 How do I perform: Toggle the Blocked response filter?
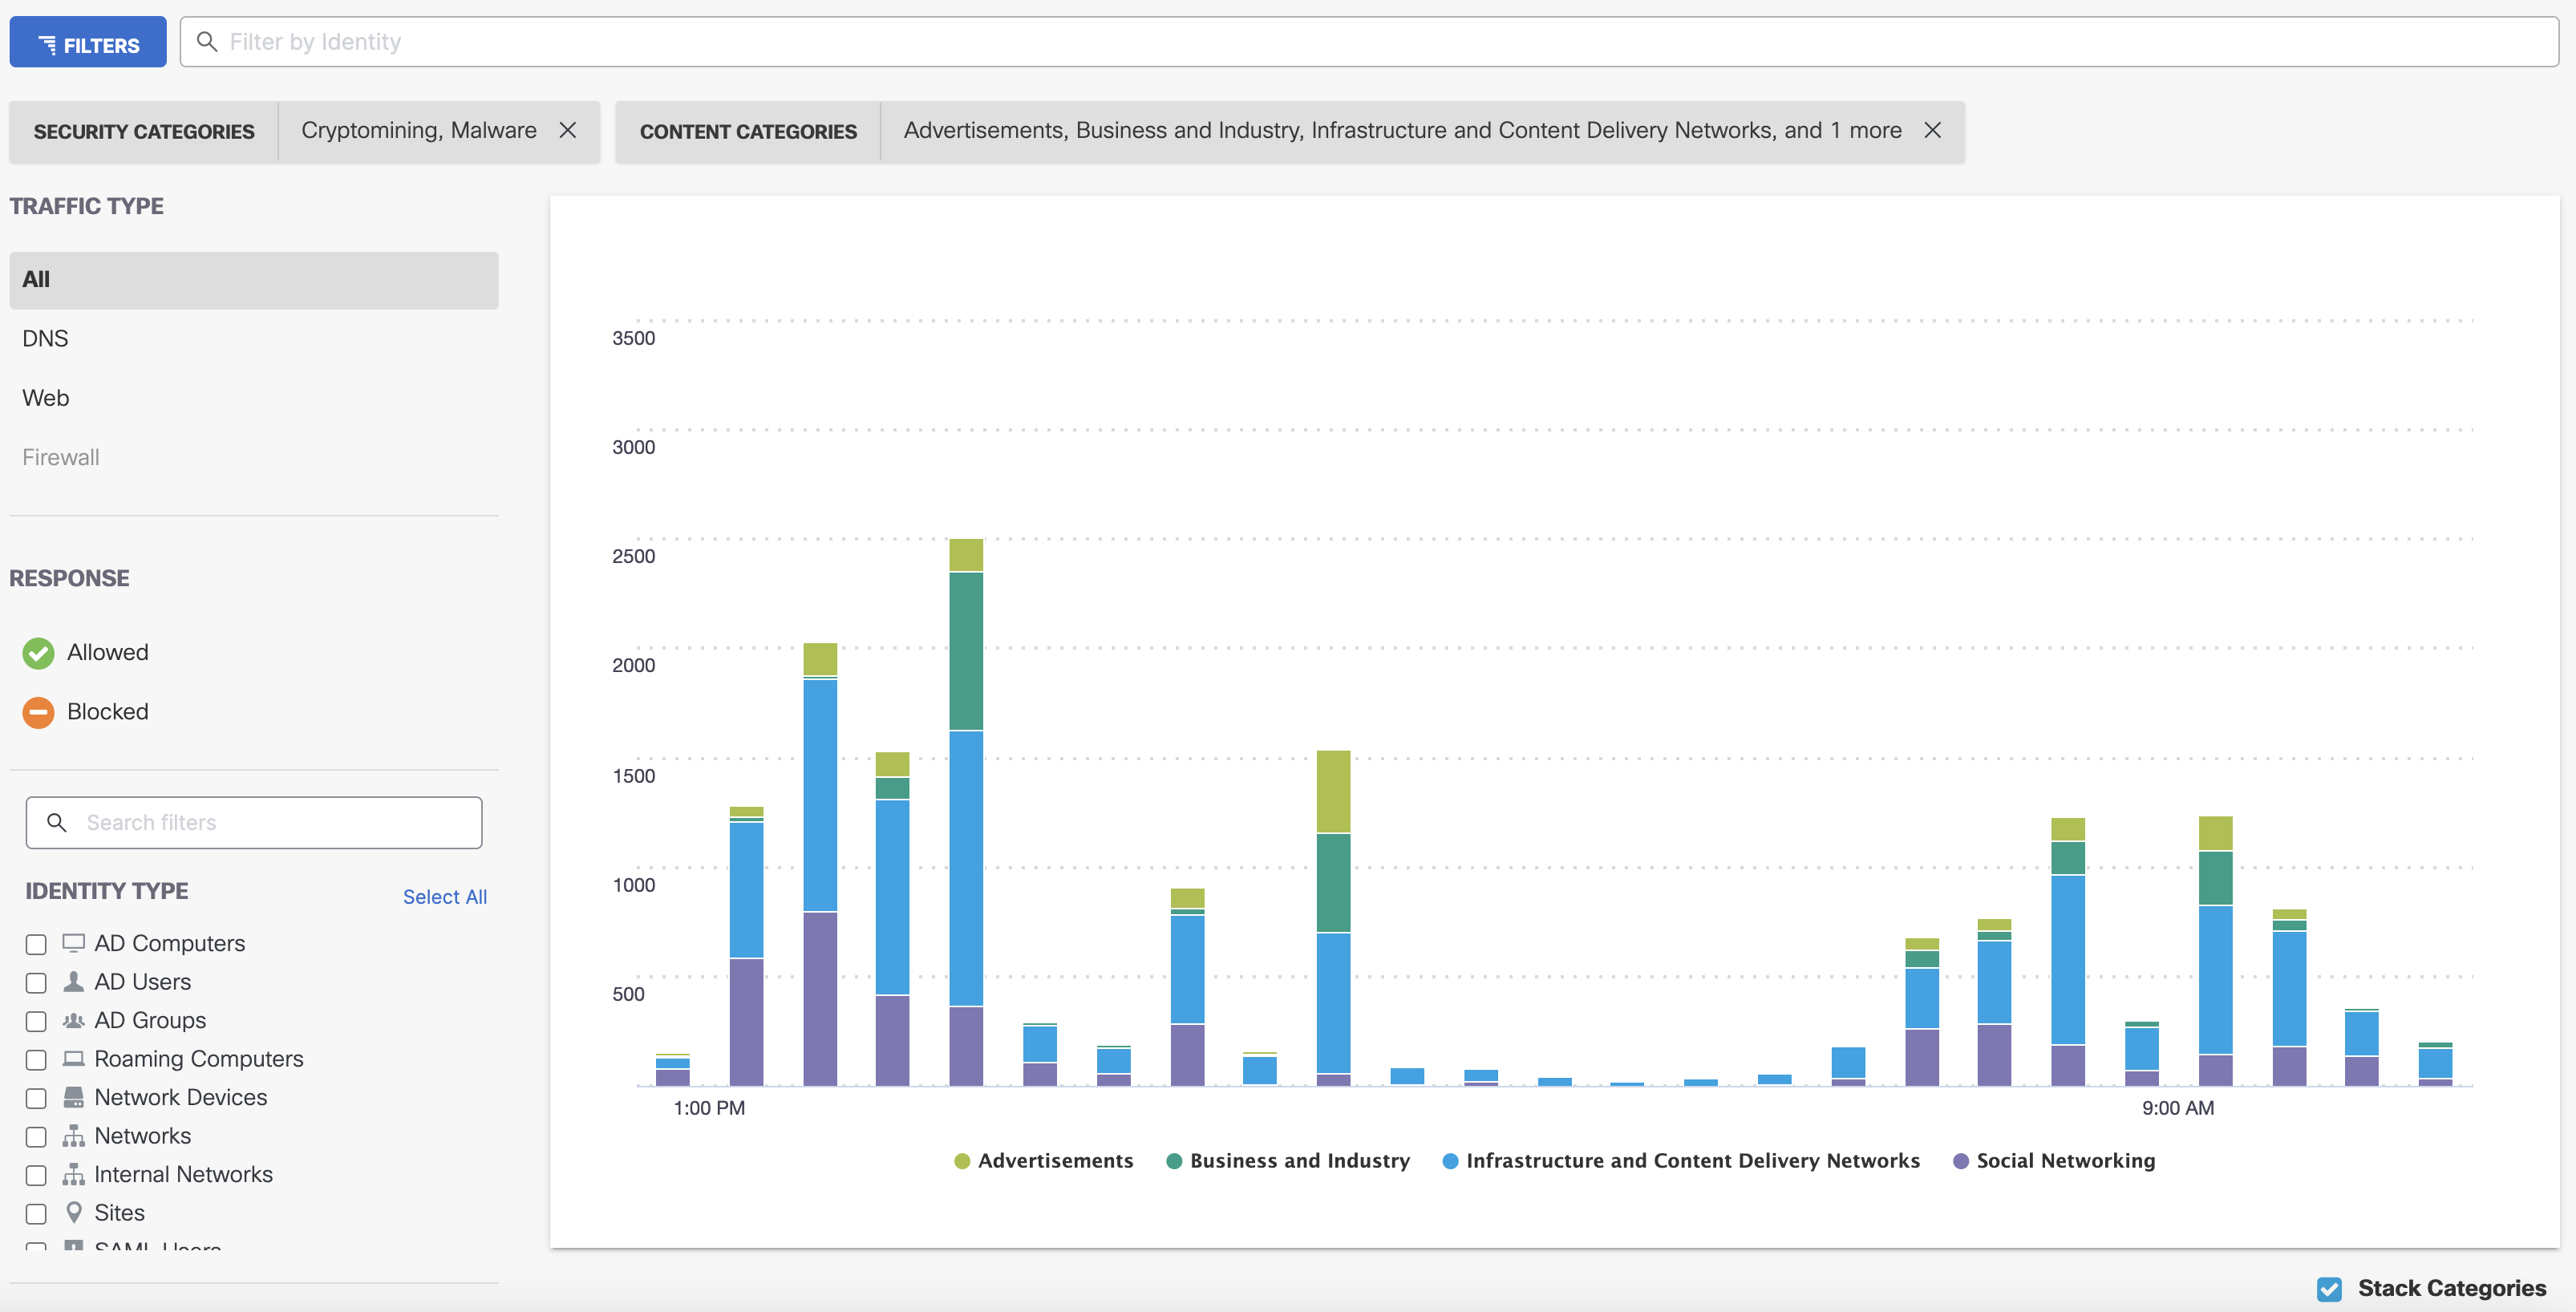[107, 712]
